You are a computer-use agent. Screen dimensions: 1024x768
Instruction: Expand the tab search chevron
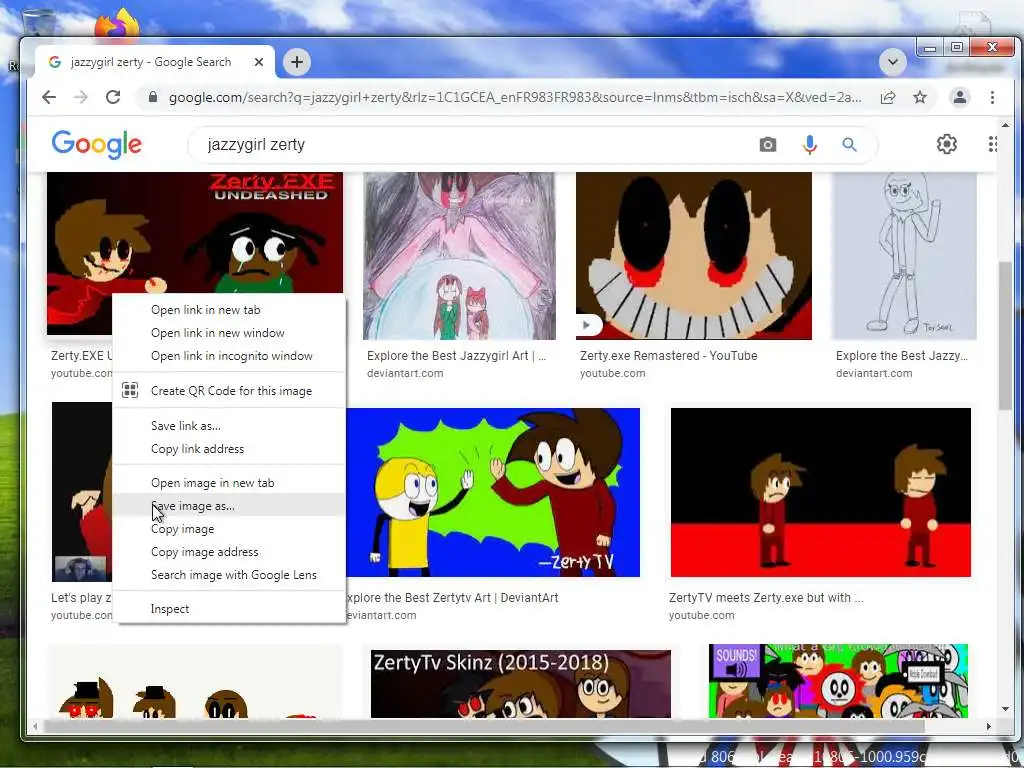pos(892,63)
